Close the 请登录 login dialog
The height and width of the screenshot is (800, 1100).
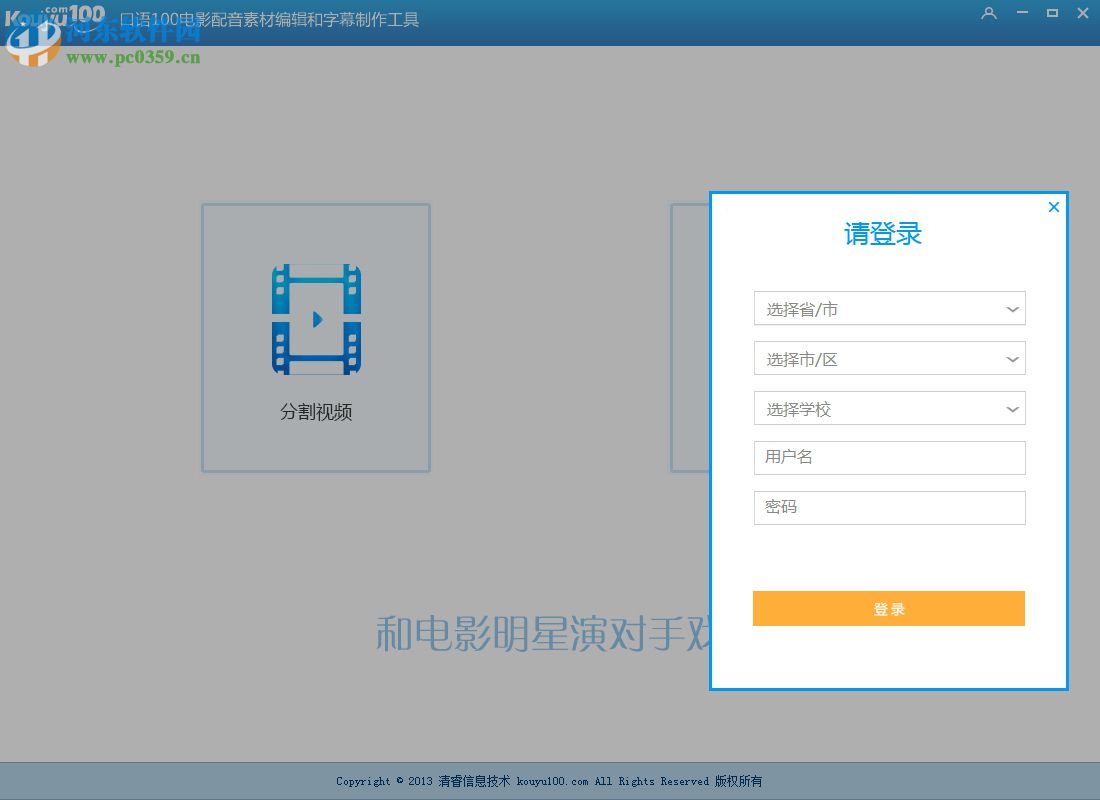[1053, 207]
